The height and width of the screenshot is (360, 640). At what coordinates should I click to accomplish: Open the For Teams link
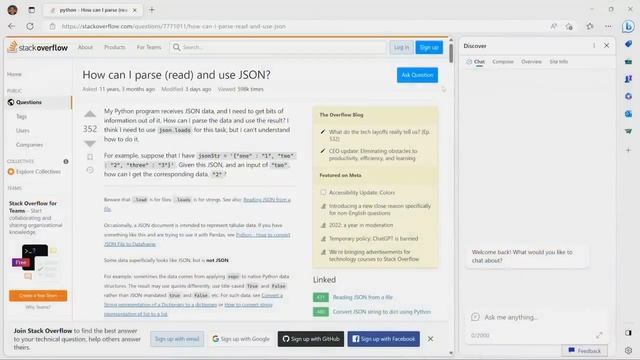coord(149,47)
